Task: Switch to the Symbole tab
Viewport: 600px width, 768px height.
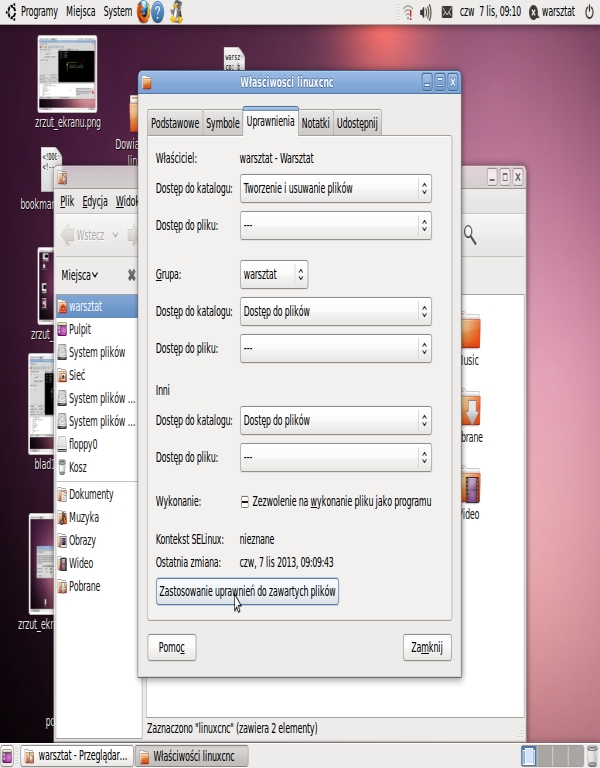Action: (x=223, y=123)
